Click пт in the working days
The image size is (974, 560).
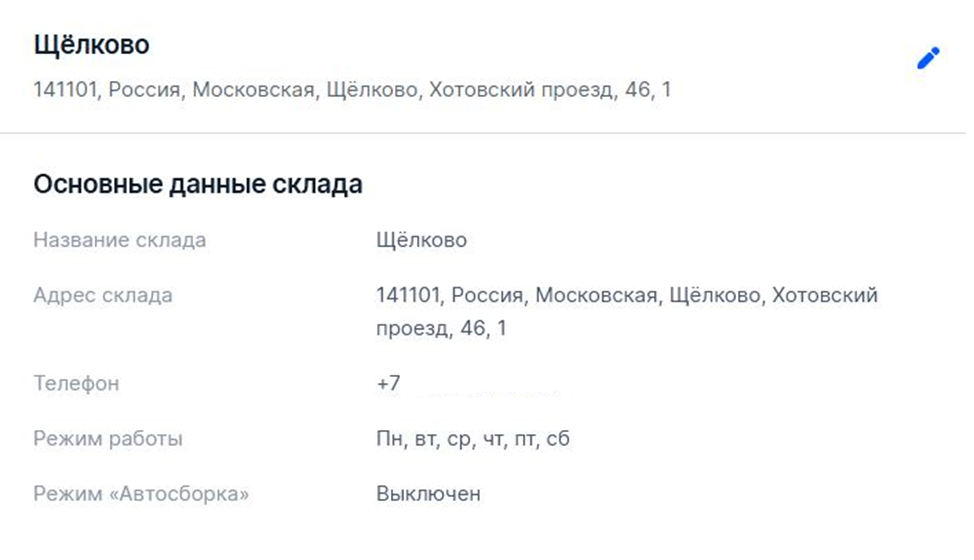[x=524, y=439]
